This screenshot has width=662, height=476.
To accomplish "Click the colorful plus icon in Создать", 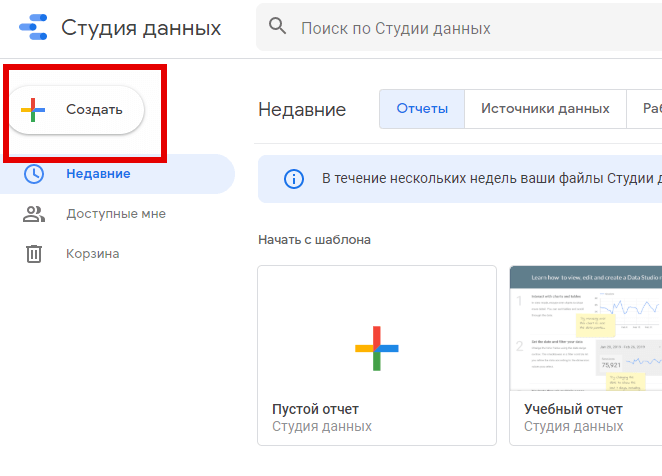I will [34, 110].
